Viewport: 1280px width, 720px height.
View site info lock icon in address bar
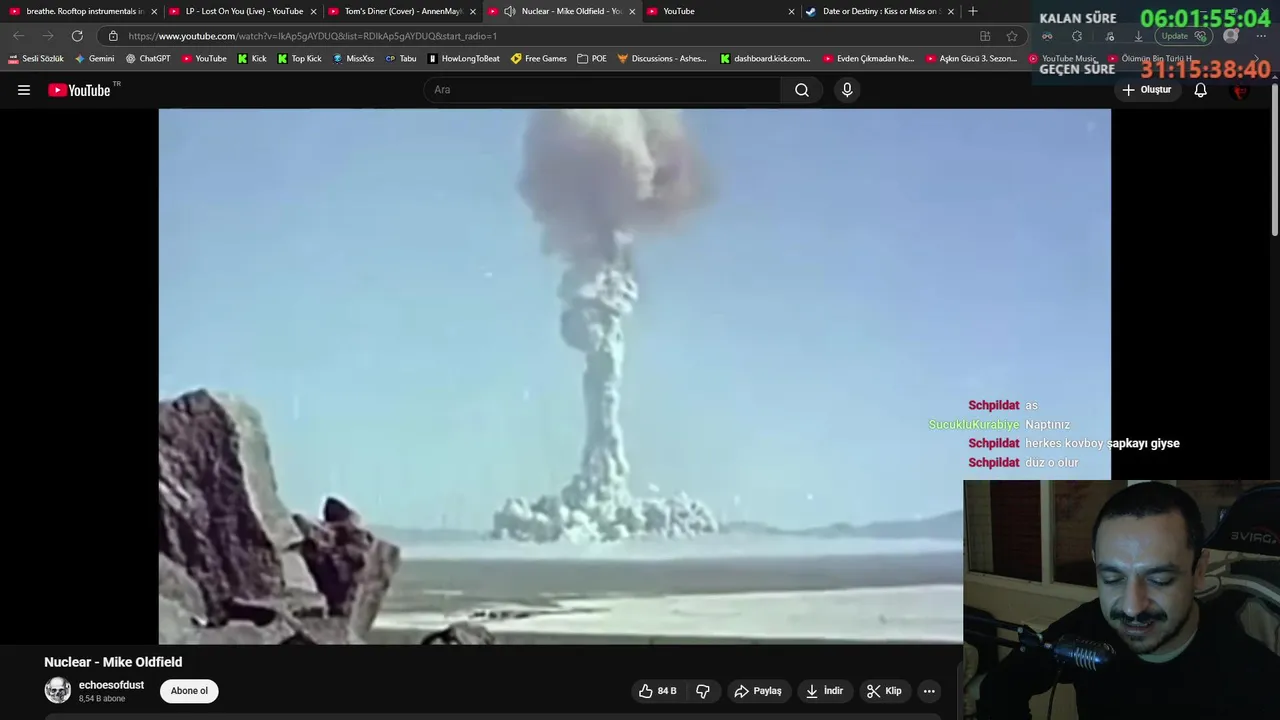113,36
